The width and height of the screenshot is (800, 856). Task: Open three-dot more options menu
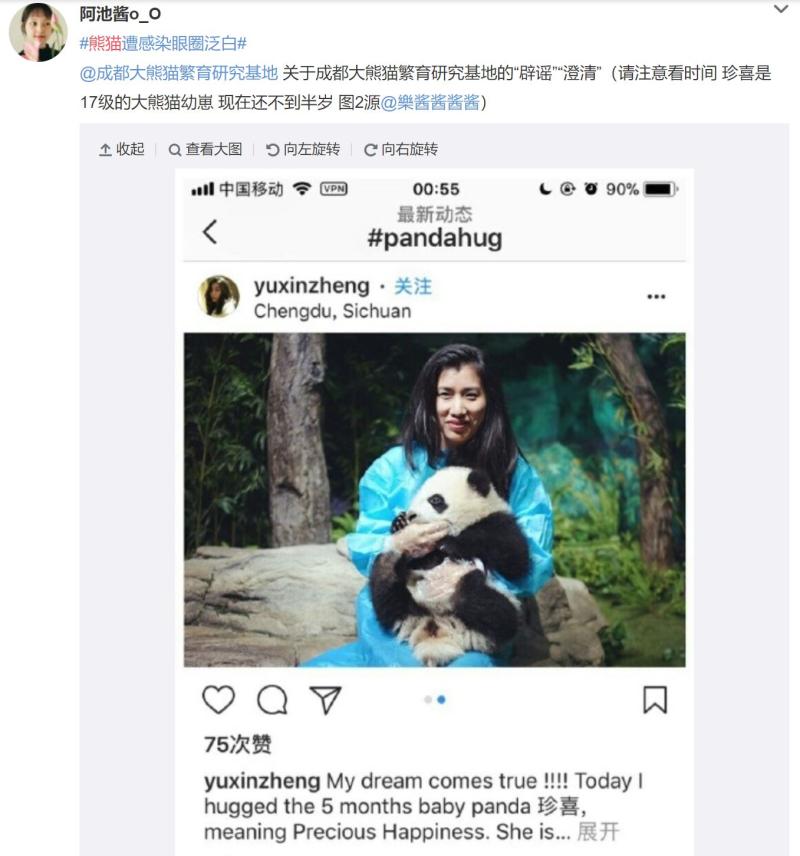[656, 296]
